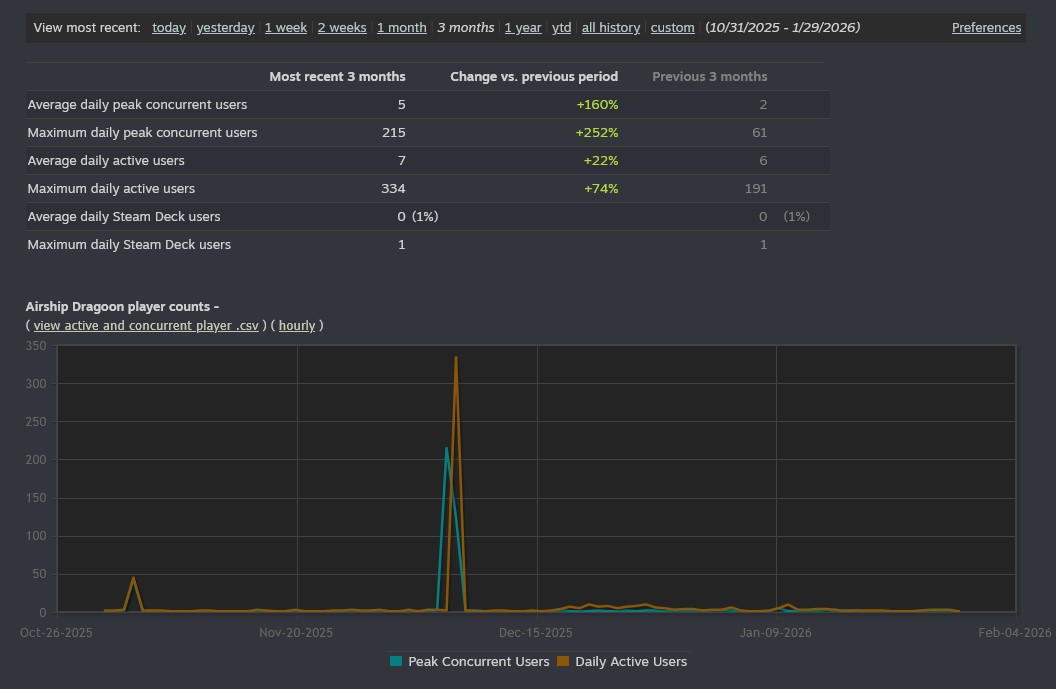Show 'all history' player data
Image resolution: width=1056 pixels, height=689 pixels.
[611, 28]
